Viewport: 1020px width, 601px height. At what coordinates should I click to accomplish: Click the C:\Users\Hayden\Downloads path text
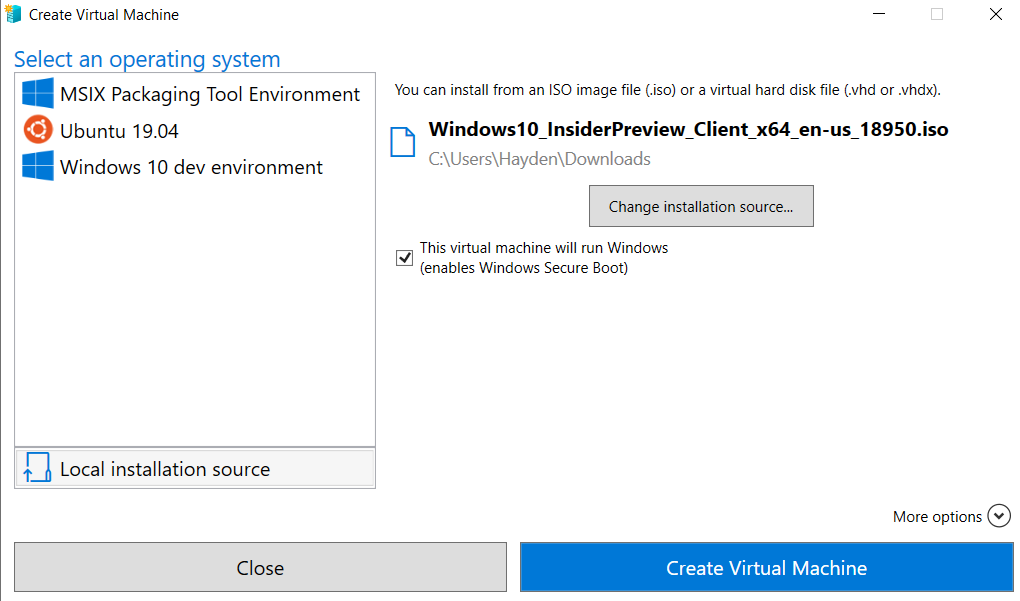(538, 158)
